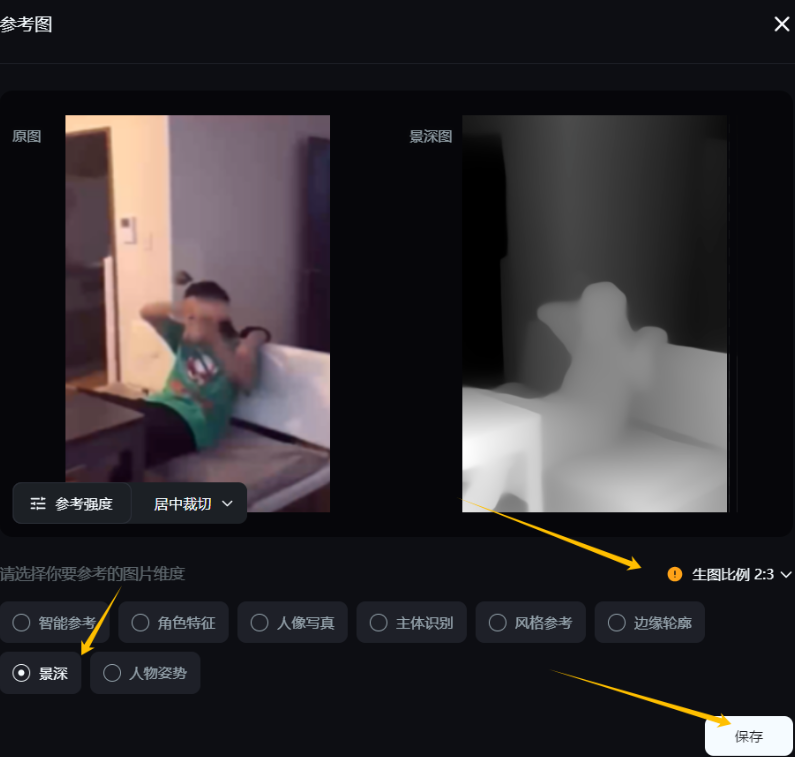Click the 参考图 dialog title
Image resolution: width=795 pixels, height=757 pixels.
tap(26, 25)
